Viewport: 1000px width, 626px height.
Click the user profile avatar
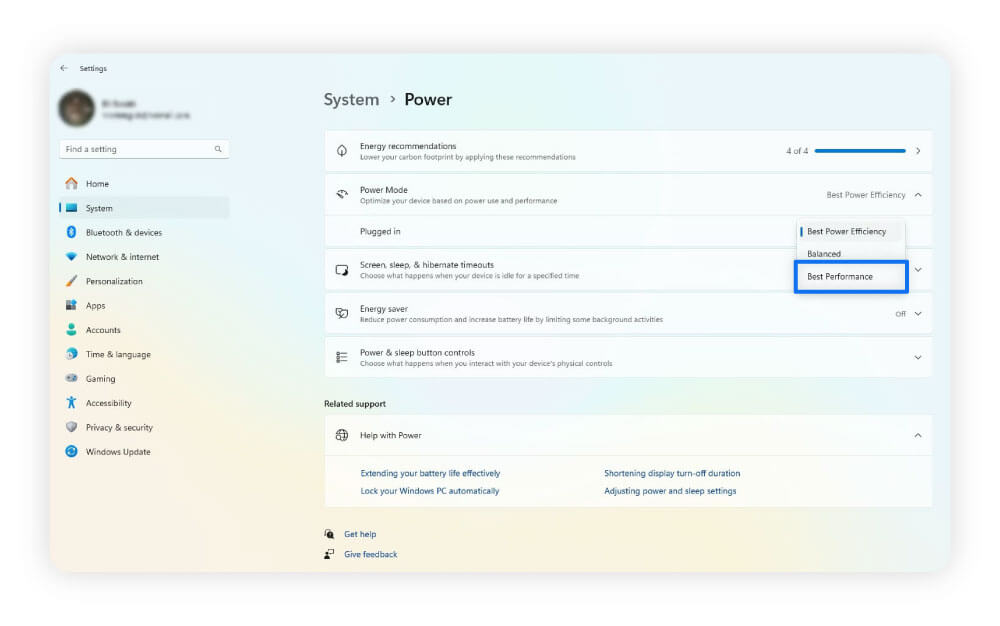pos(77,108)
